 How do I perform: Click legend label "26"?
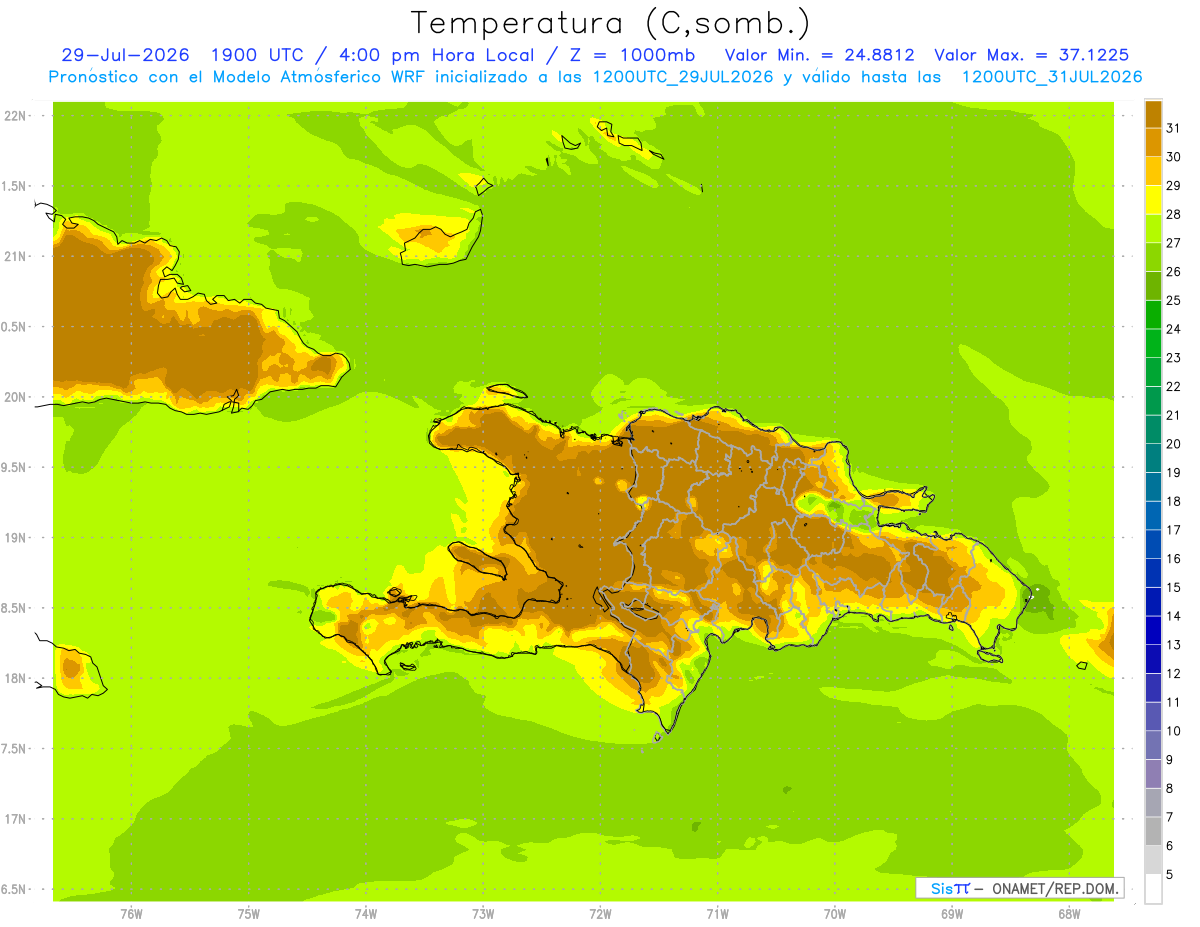[1174, 271]
